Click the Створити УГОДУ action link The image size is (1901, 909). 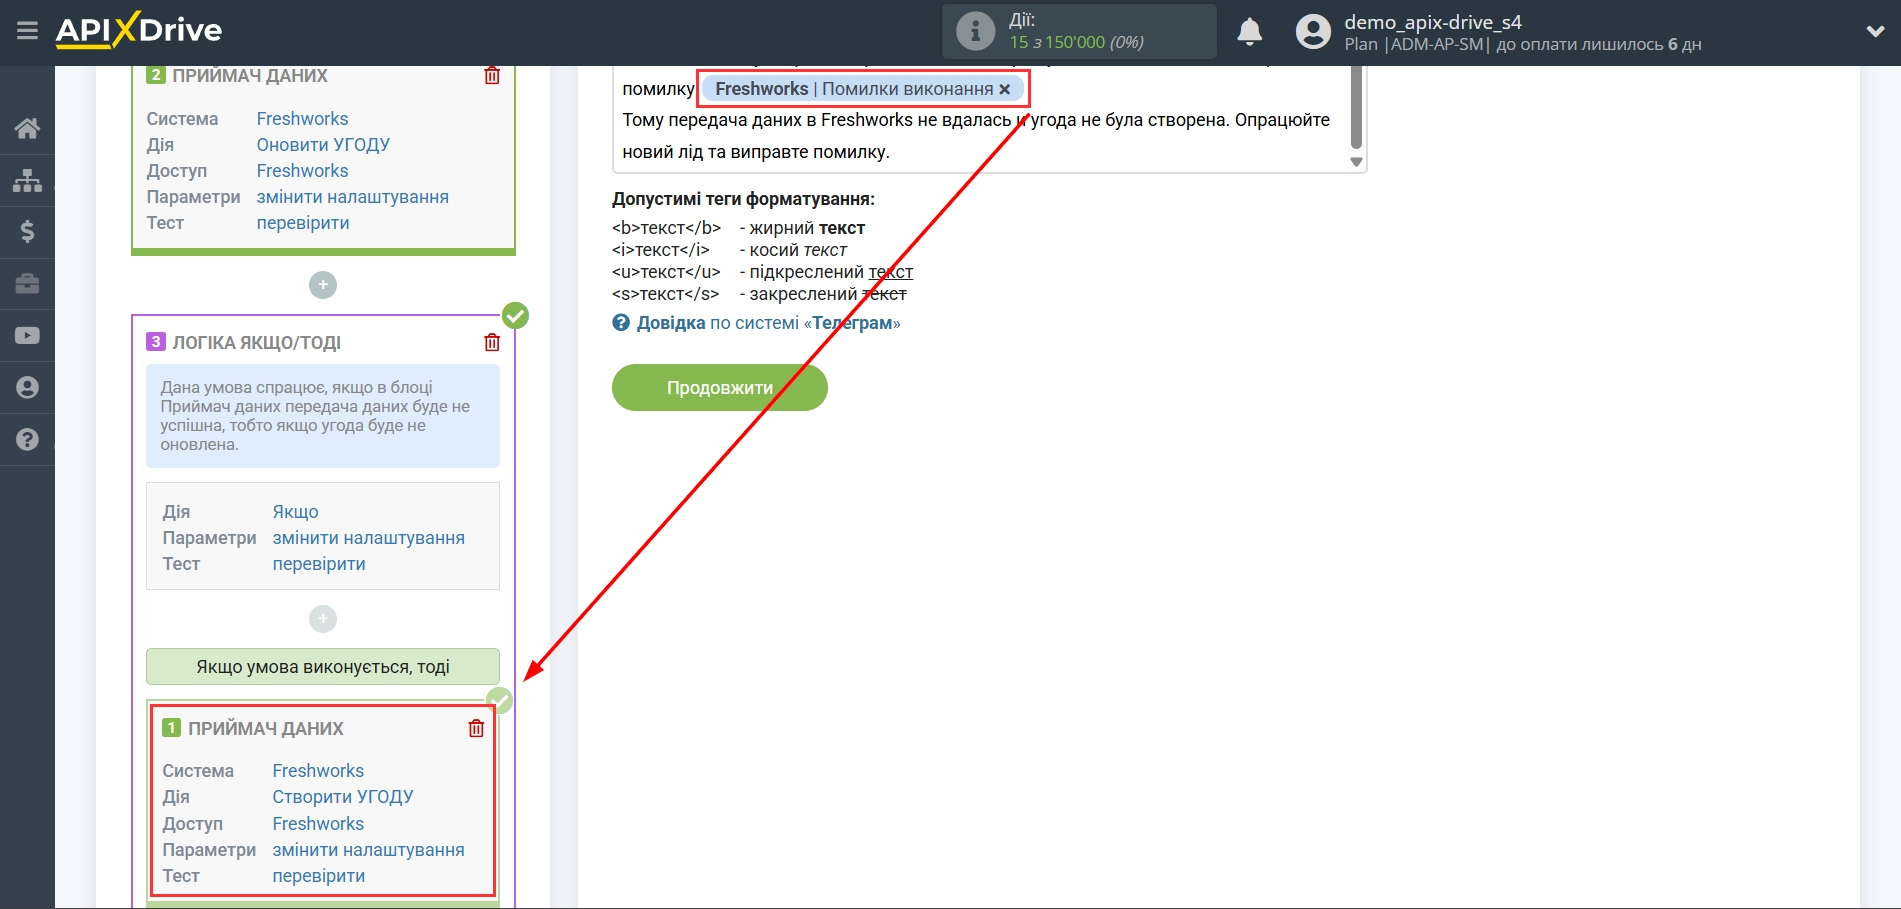343,797
